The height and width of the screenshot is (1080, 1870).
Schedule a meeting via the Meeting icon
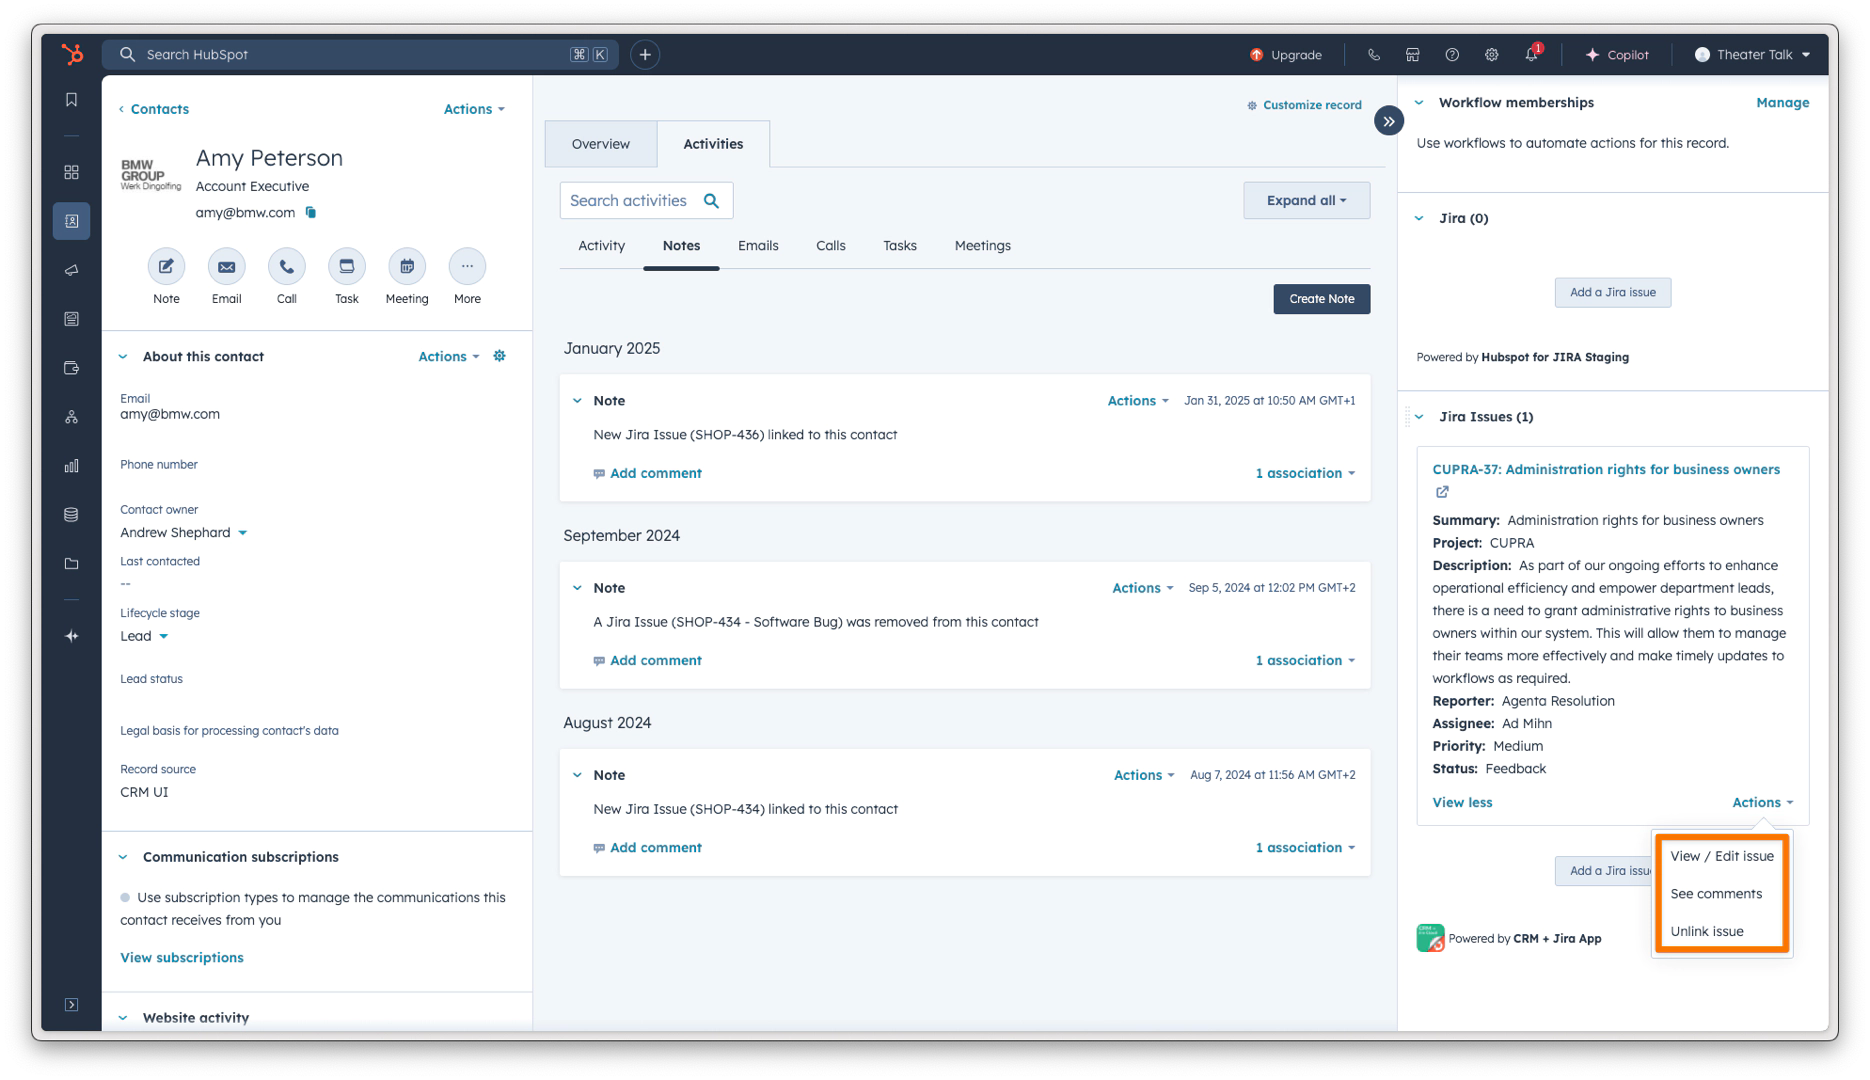coord(406,267)
